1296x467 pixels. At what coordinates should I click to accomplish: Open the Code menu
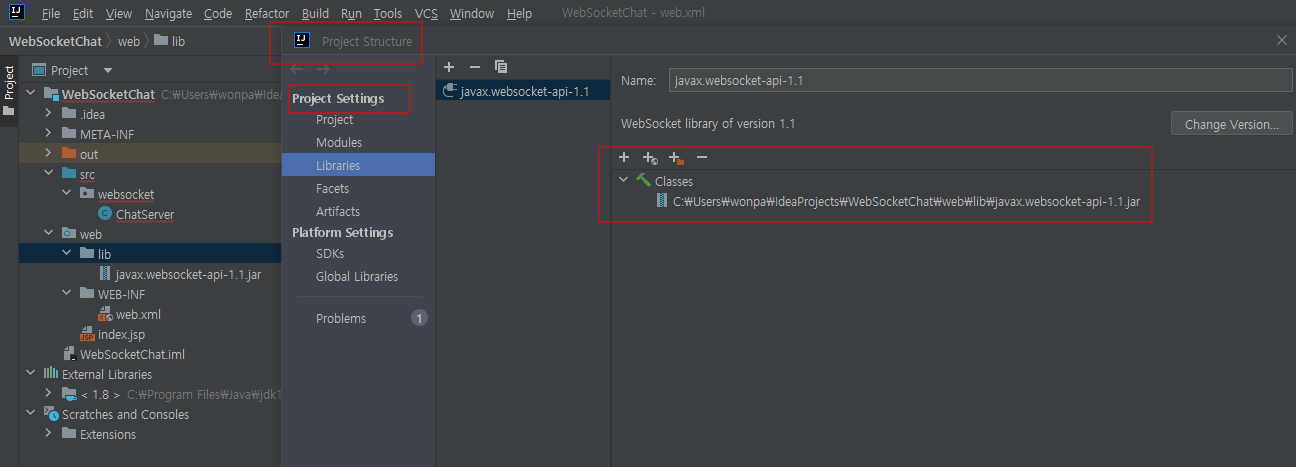(x=218, y=14)
